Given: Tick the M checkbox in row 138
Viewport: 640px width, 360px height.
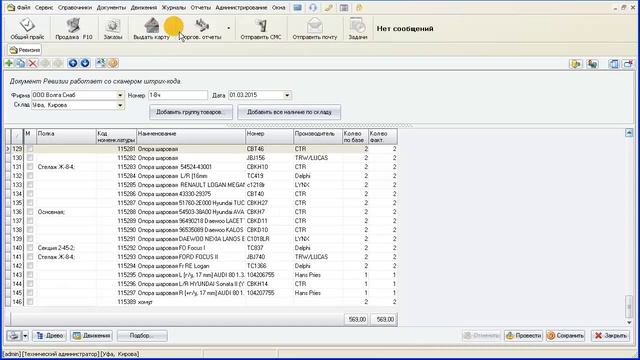Looking at the screenshot, I should pos(30,230).
